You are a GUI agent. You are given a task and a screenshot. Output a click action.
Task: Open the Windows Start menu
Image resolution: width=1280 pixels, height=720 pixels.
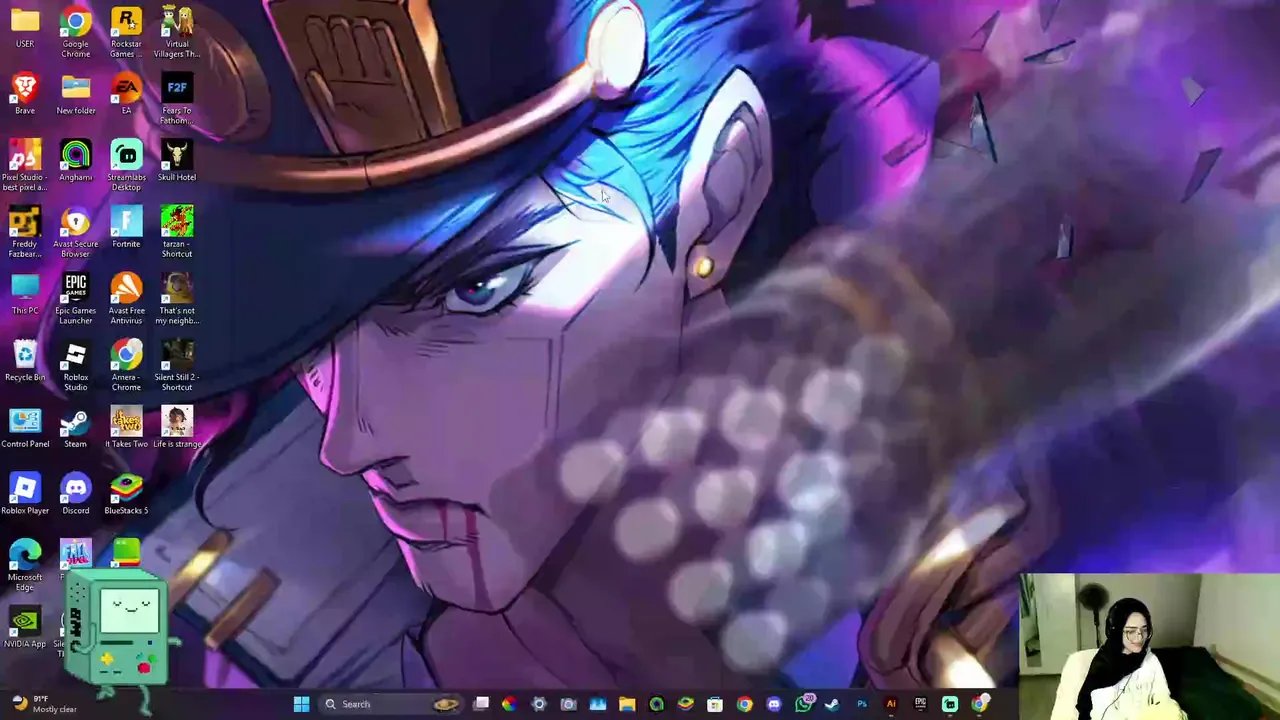pyautogui.click(x=301, y=704)
